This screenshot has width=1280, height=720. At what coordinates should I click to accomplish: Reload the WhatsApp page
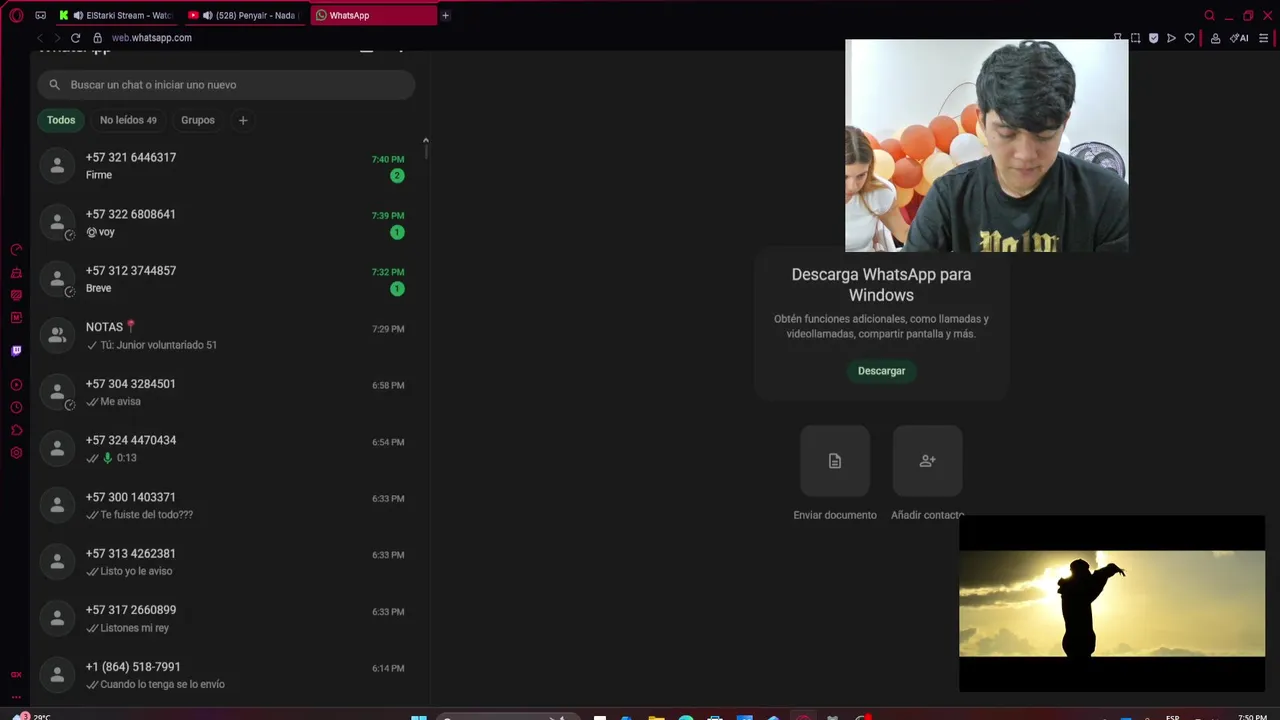75,38
